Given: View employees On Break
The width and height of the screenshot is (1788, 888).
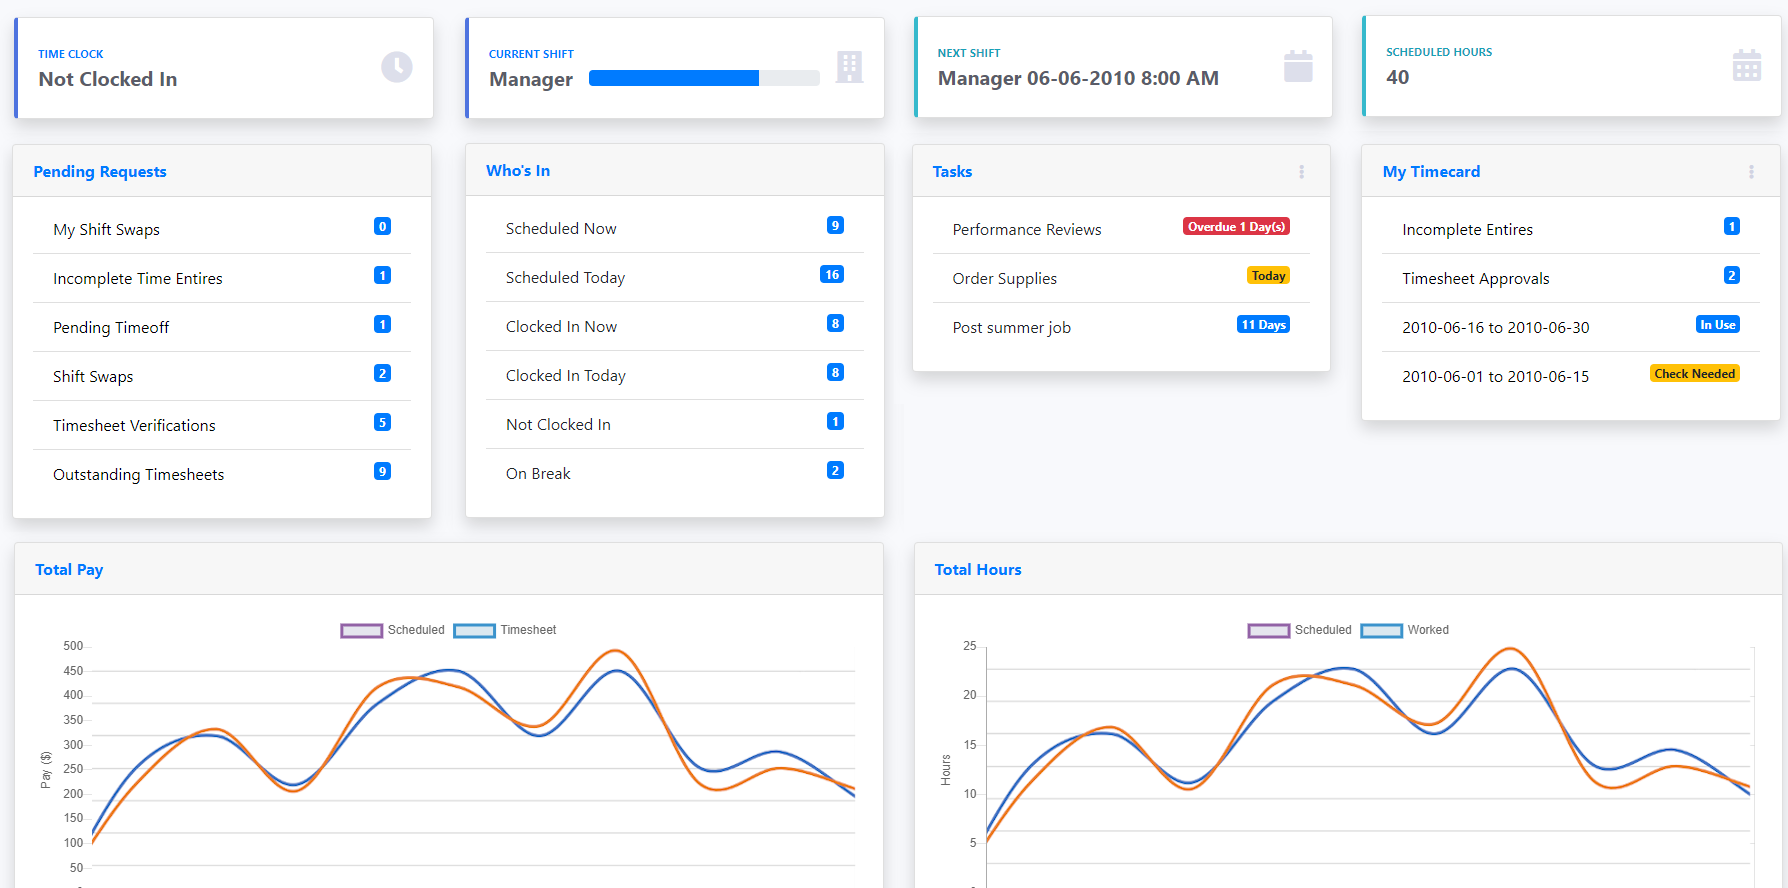Looking at the screenshot, I should (x=675, y=473).
